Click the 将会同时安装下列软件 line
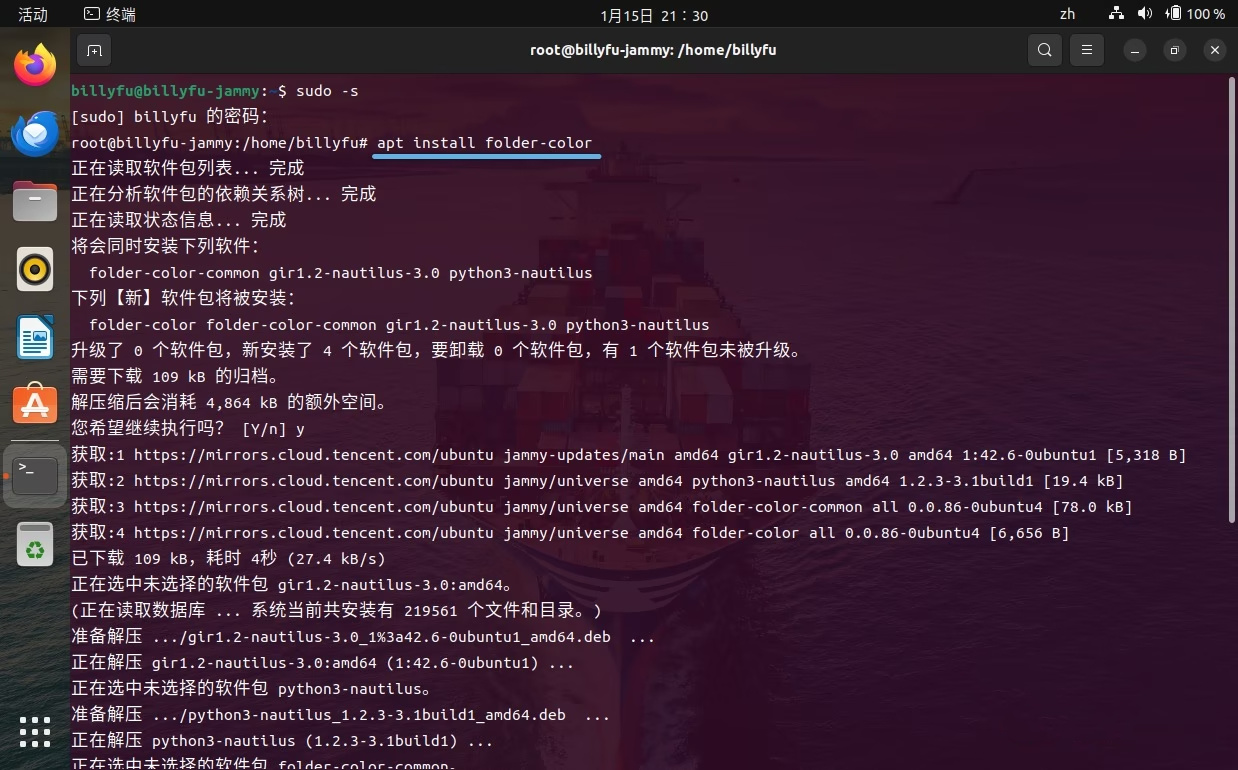Viewport: 1238px width, 770px height. 165,246
